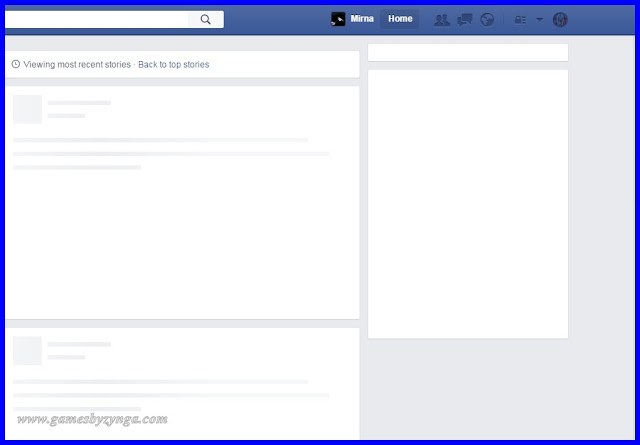
Task: Click the search magnifier icon
Action: pyautogui.click(x=205, y=19)
